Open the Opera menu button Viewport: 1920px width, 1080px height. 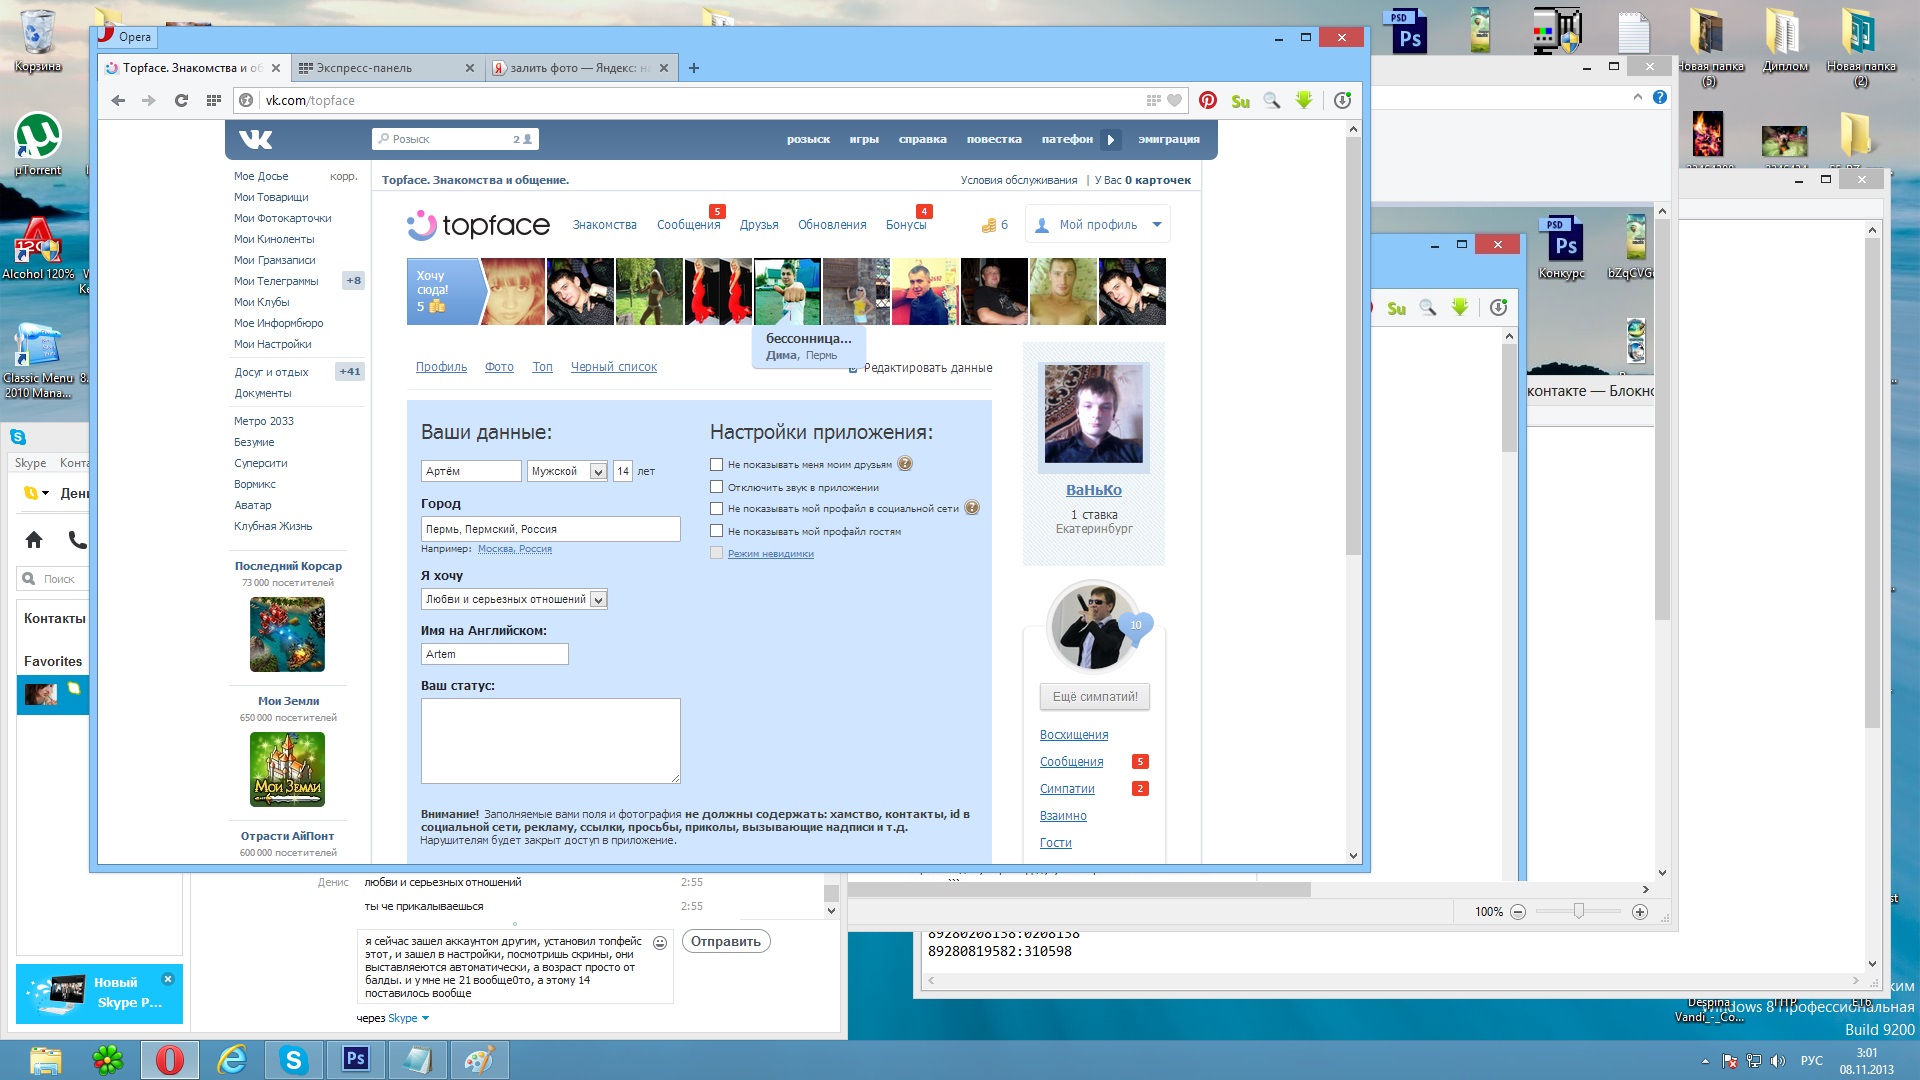pos(126,37)
